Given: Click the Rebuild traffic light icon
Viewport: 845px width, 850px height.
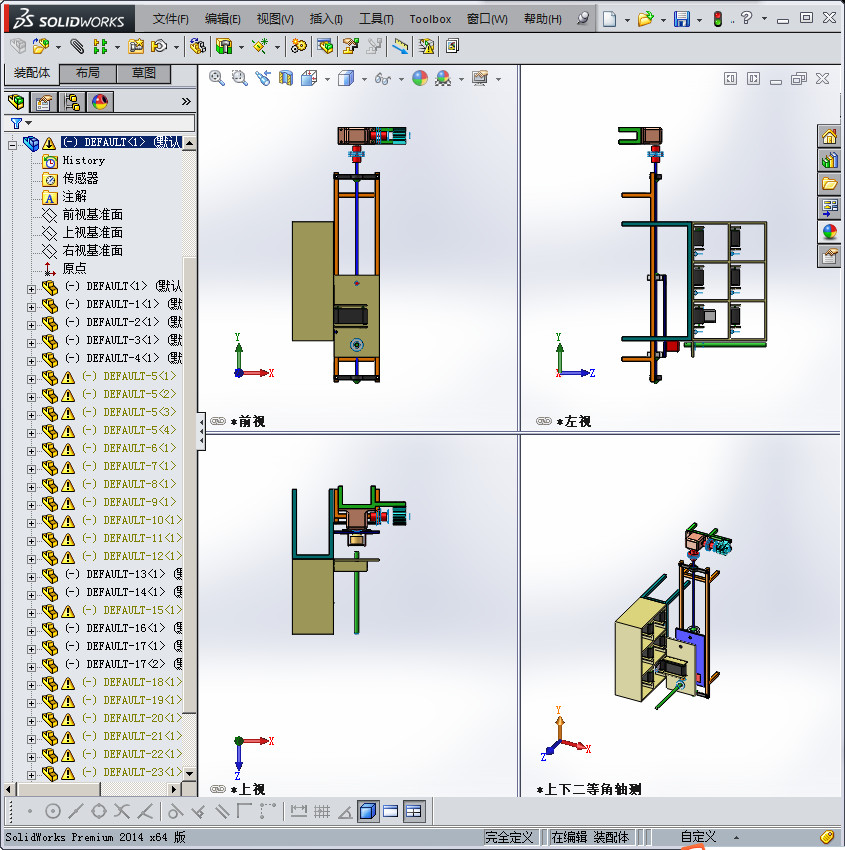Looking at the screenshot, I should click(718, 19).
